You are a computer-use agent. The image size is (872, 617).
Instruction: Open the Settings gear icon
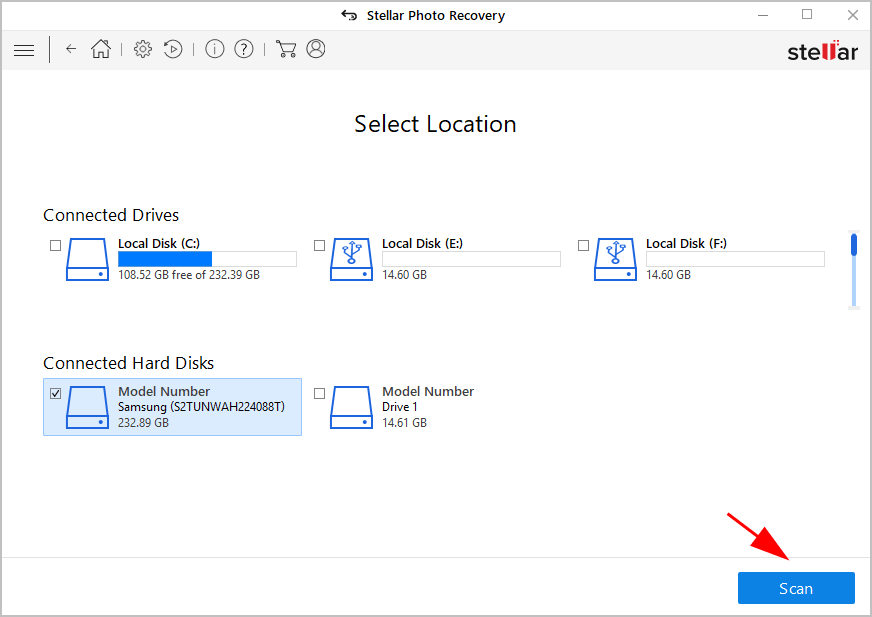pyautogui.click(x=143, y=49)
